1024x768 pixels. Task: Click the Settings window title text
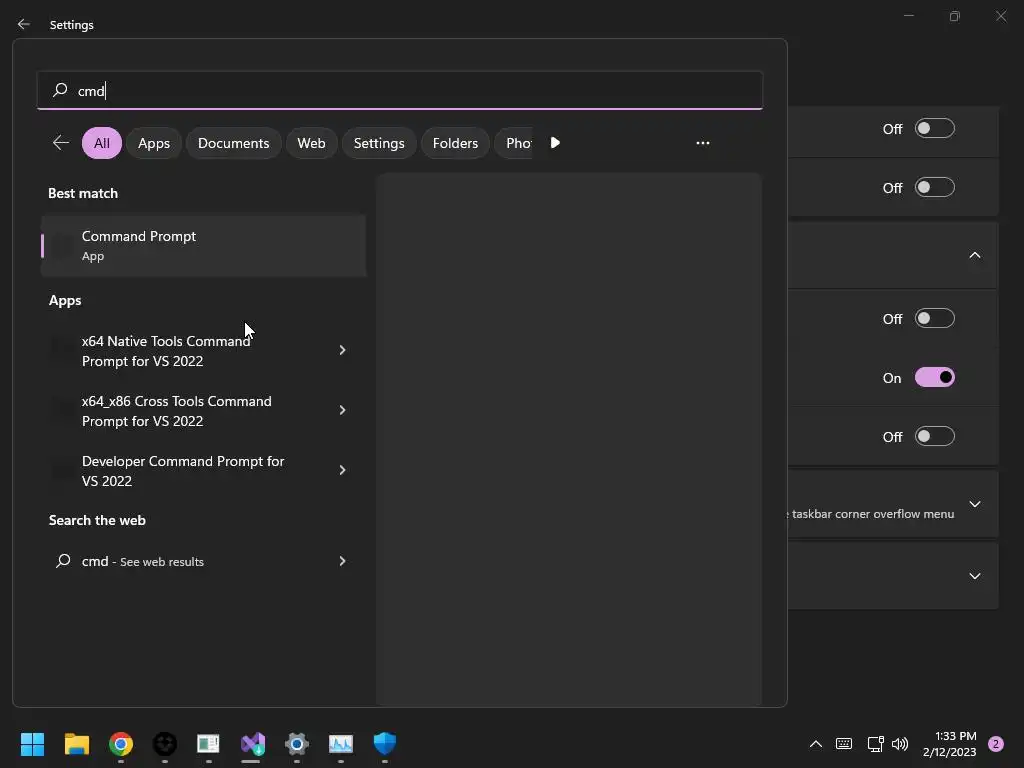pos(72,25)
